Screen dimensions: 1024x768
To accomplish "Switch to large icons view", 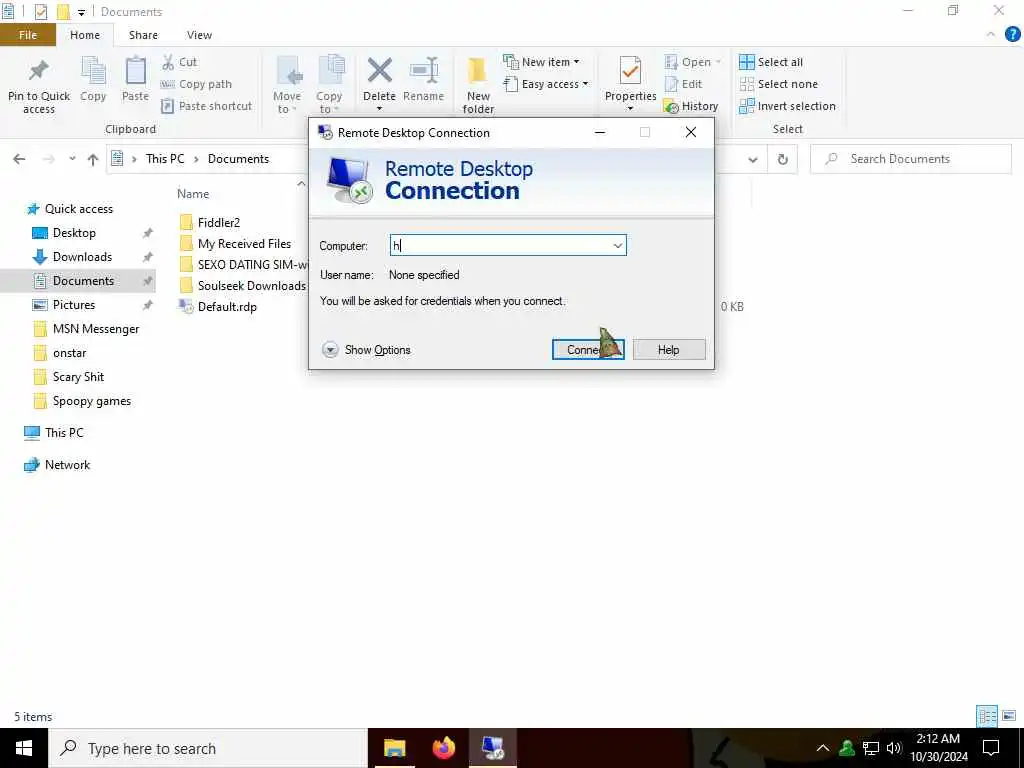I will (1009, 716).
